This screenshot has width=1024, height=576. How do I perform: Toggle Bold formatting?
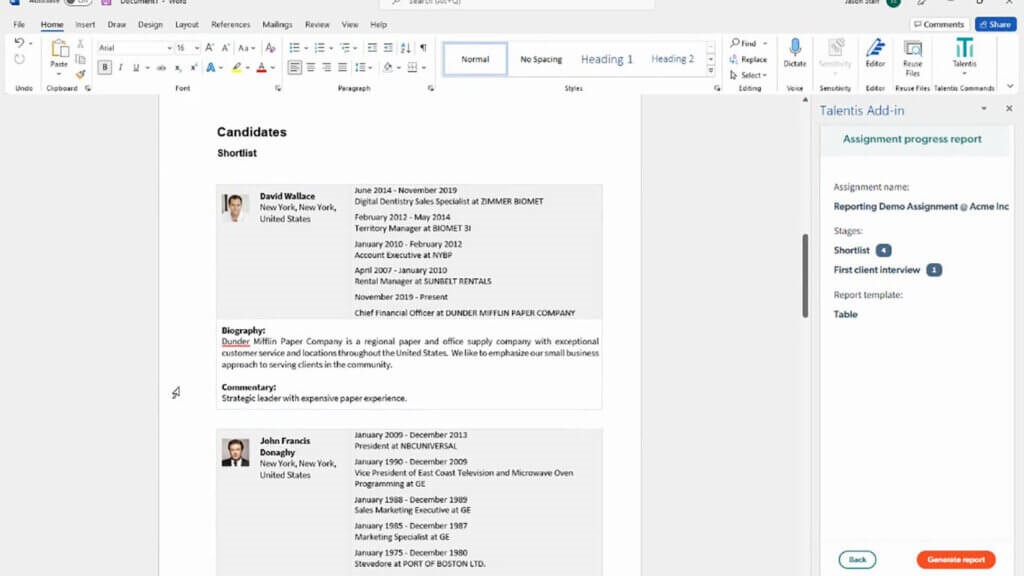tap(104, 68)
